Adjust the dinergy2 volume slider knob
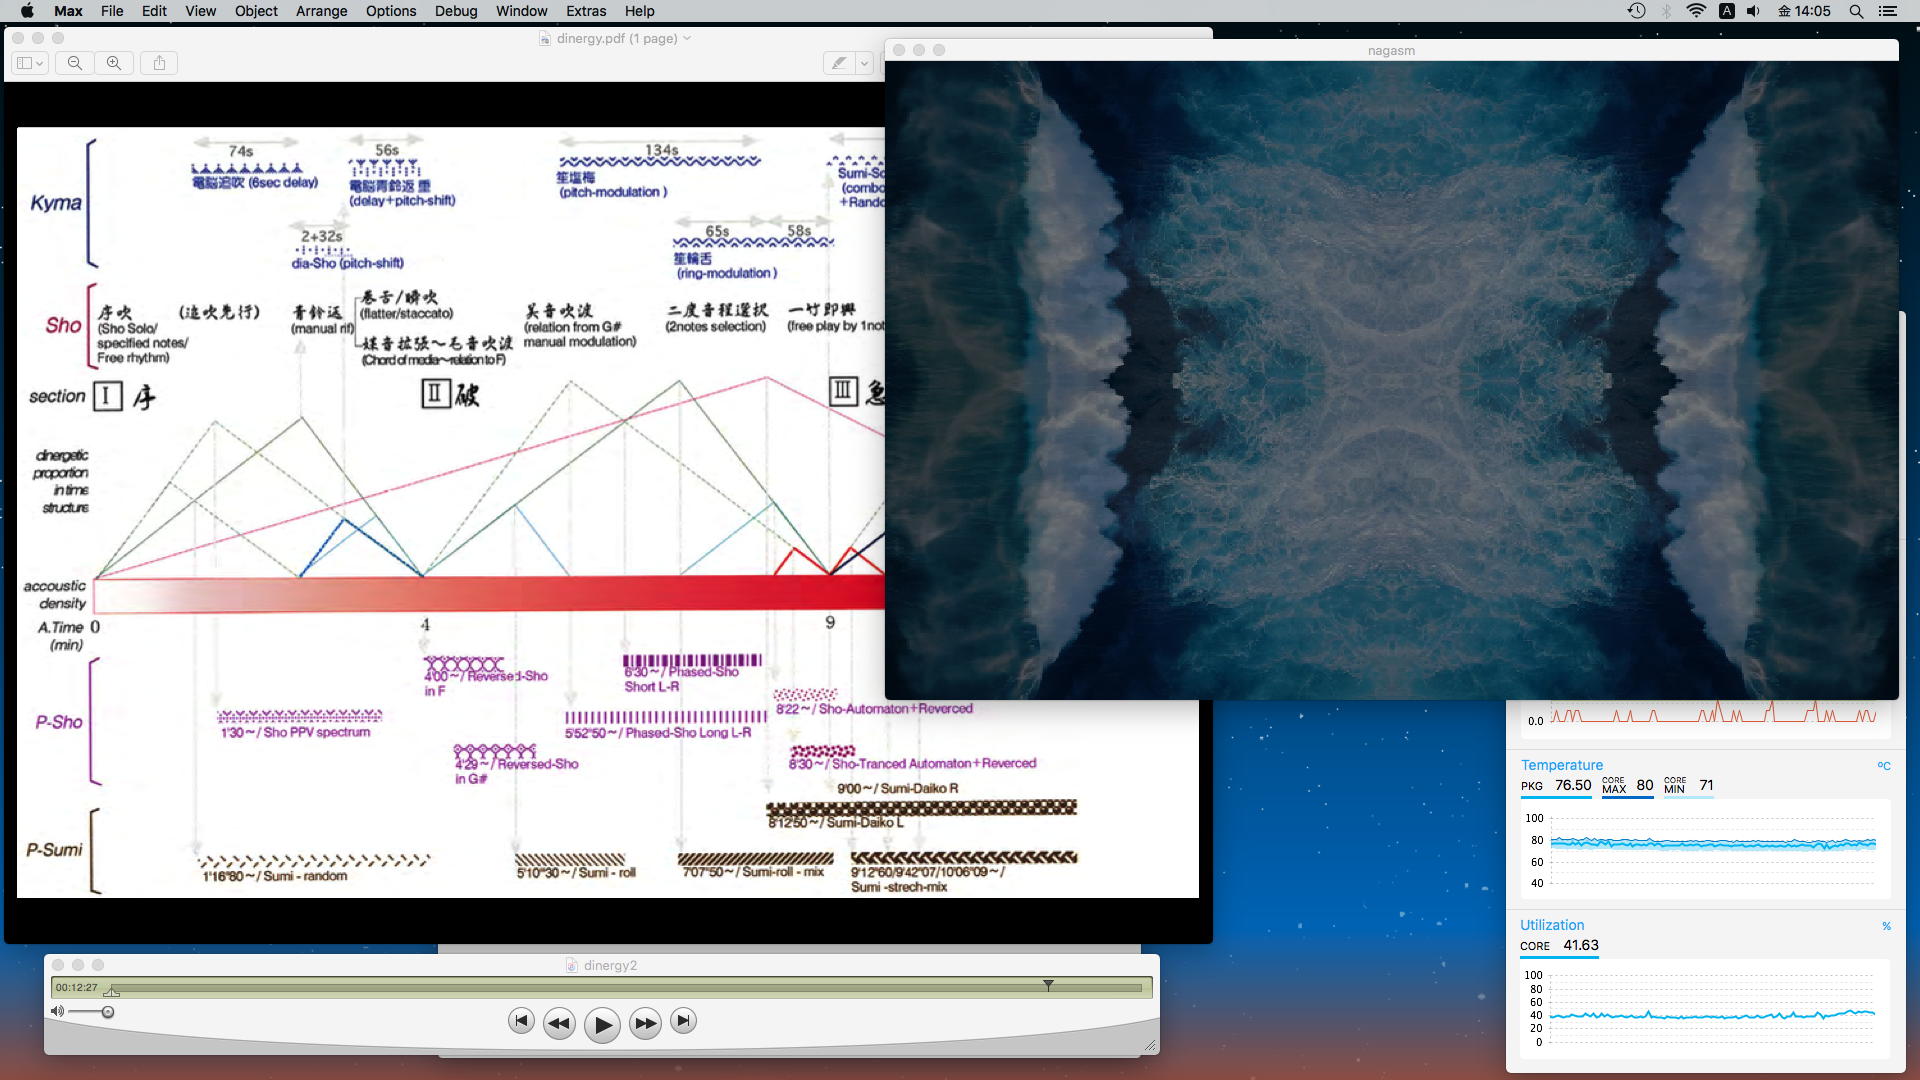Screen dimensions: 1920x1080 point(108,1012)
